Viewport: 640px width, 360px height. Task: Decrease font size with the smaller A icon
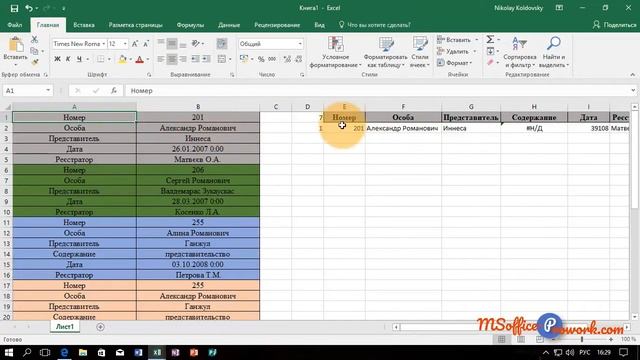[x=146, y=44]
